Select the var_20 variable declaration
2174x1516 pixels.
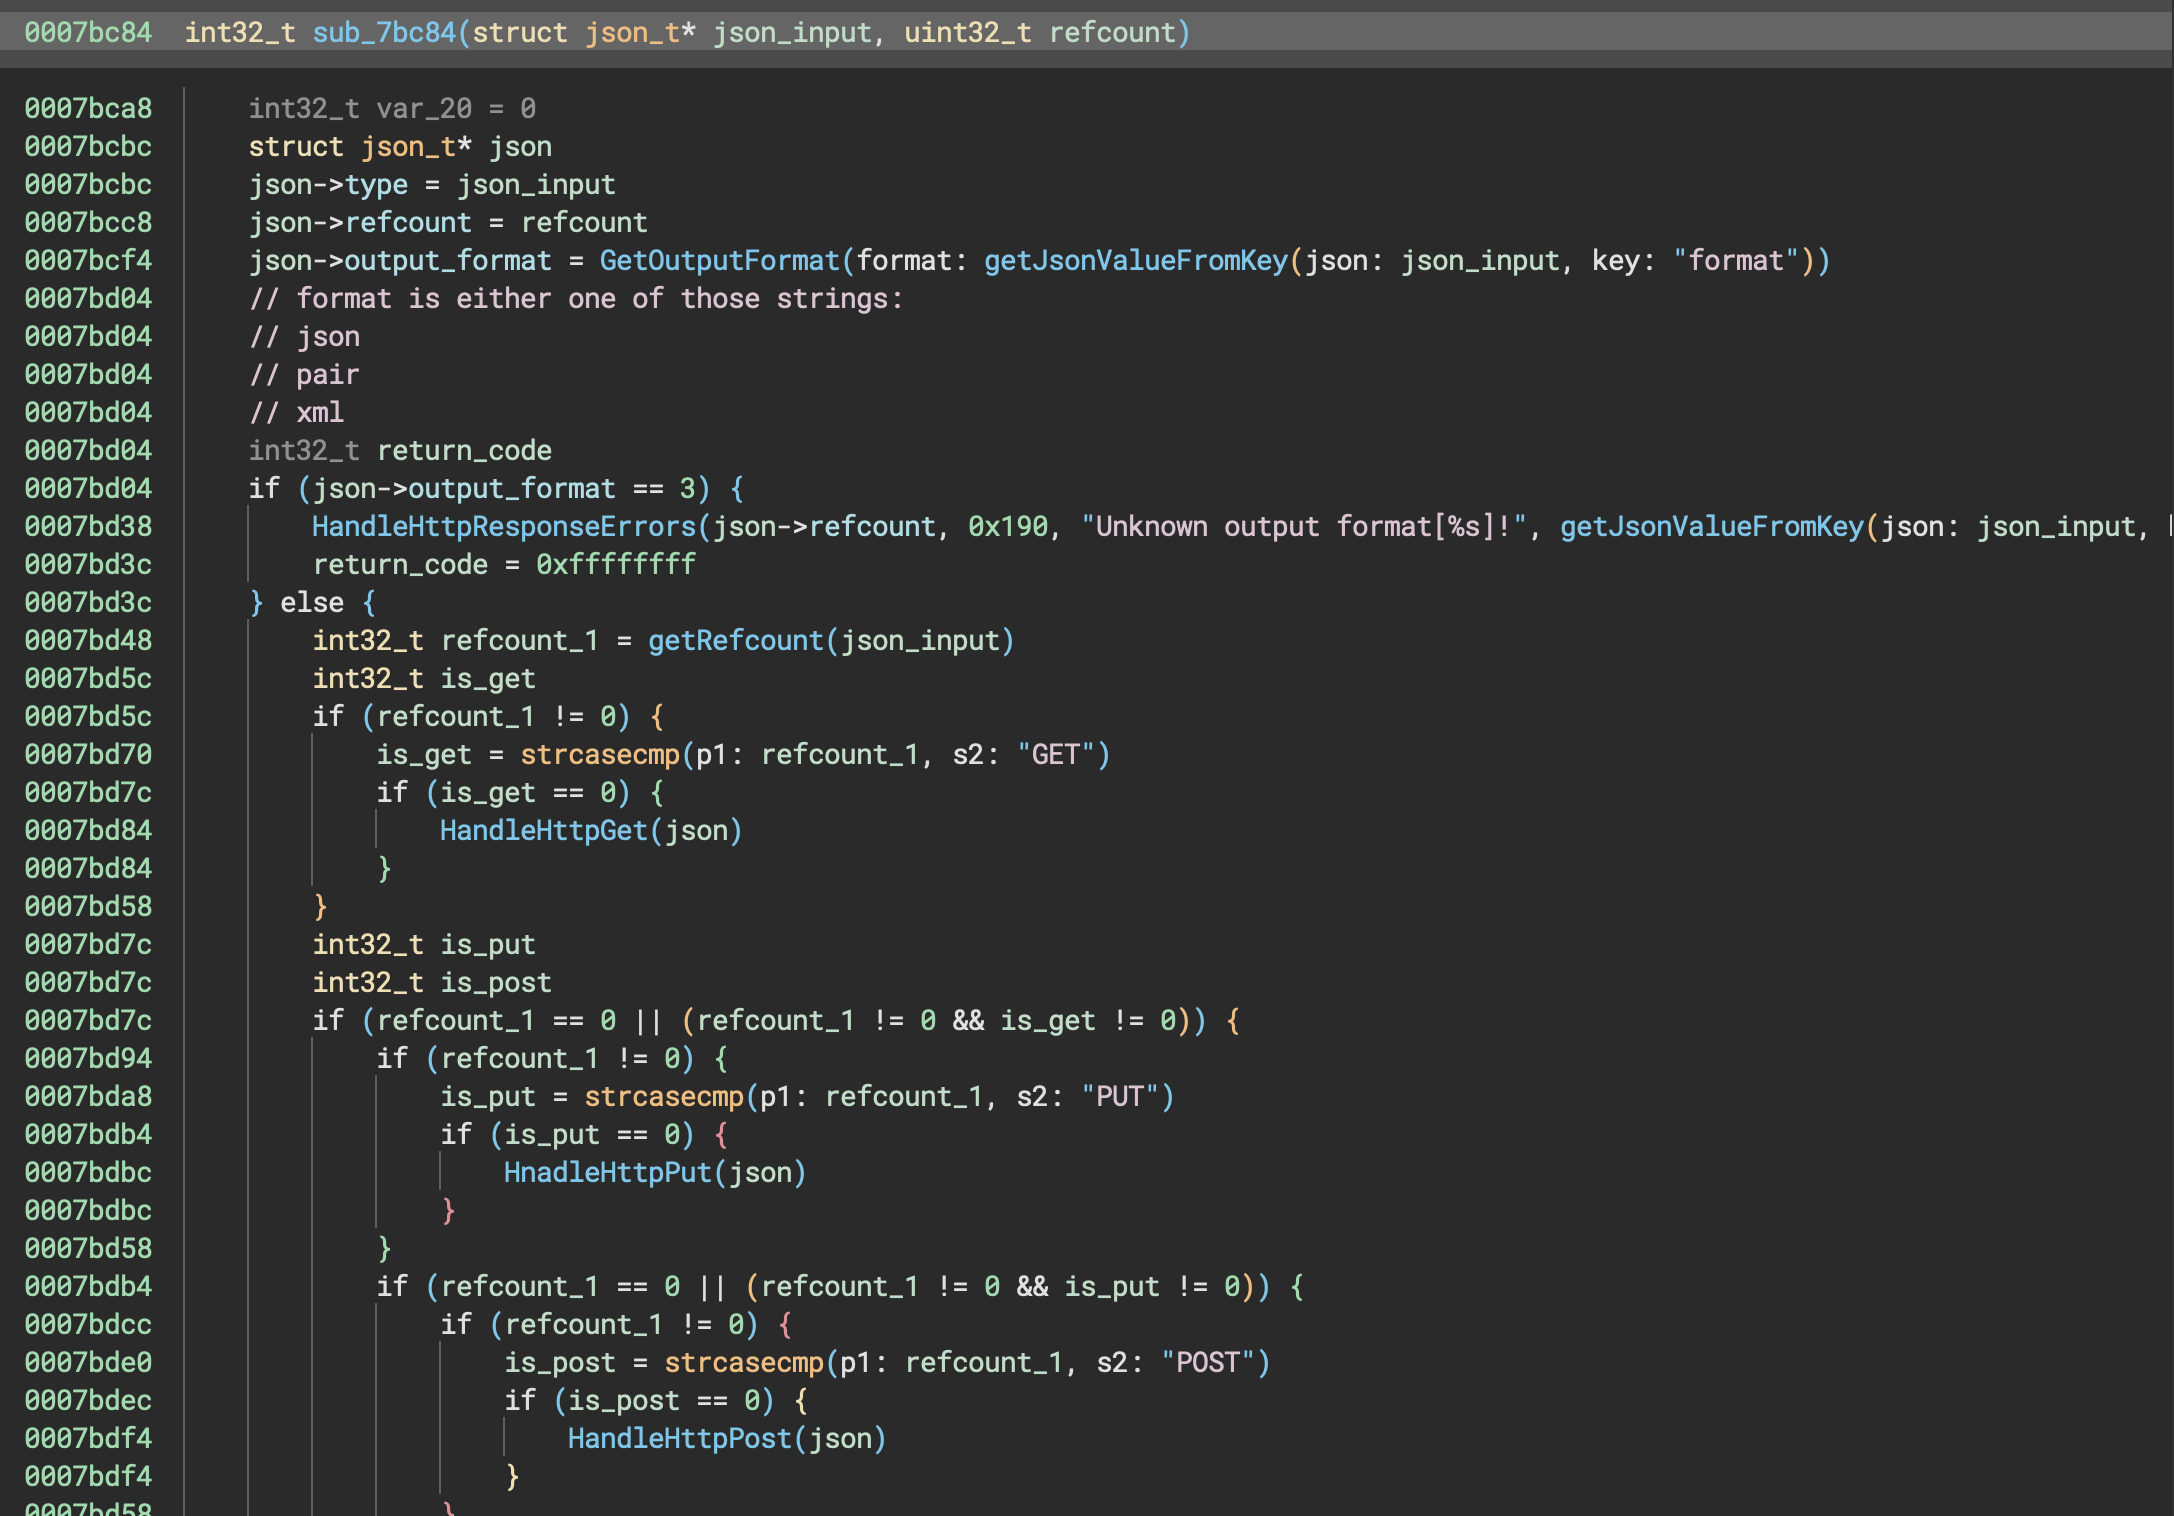[x=424, y=109]
